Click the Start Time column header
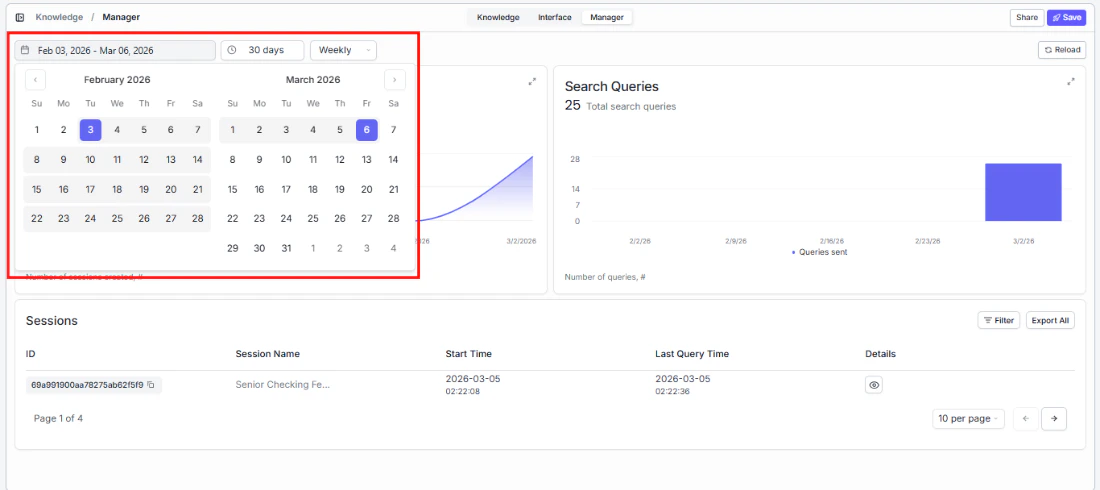 (469, 354)
